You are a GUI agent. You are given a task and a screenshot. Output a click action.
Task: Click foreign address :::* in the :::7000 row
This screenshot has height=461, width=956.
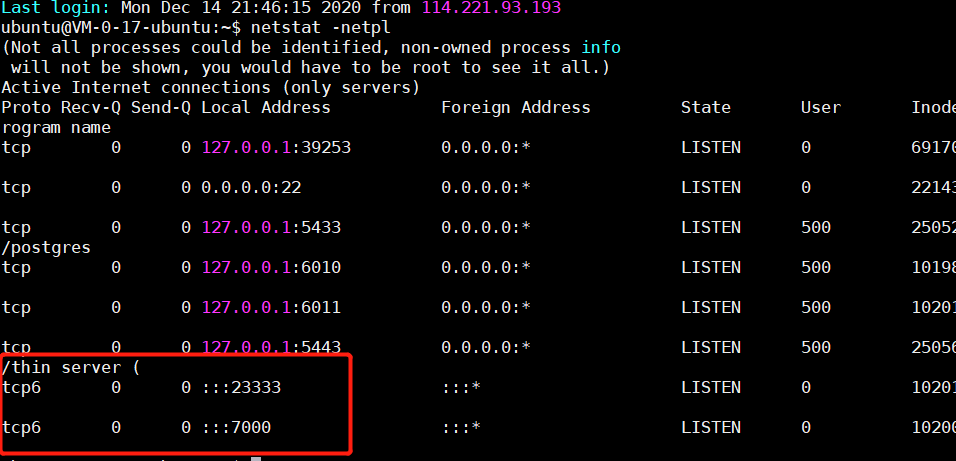click(x=461, y=427)
